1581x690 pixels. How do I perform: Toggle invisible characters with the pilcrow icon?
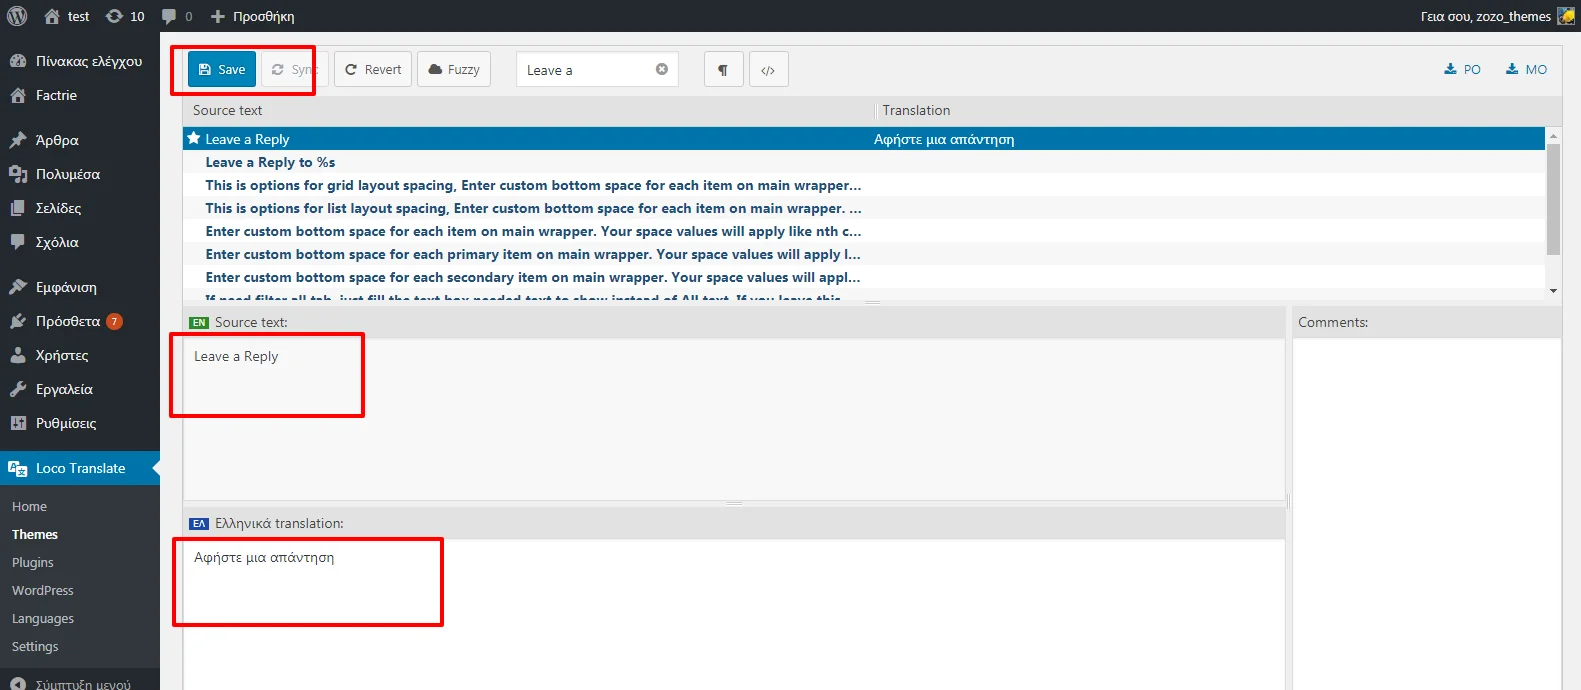pyautogui.click(x=723, y=70)
